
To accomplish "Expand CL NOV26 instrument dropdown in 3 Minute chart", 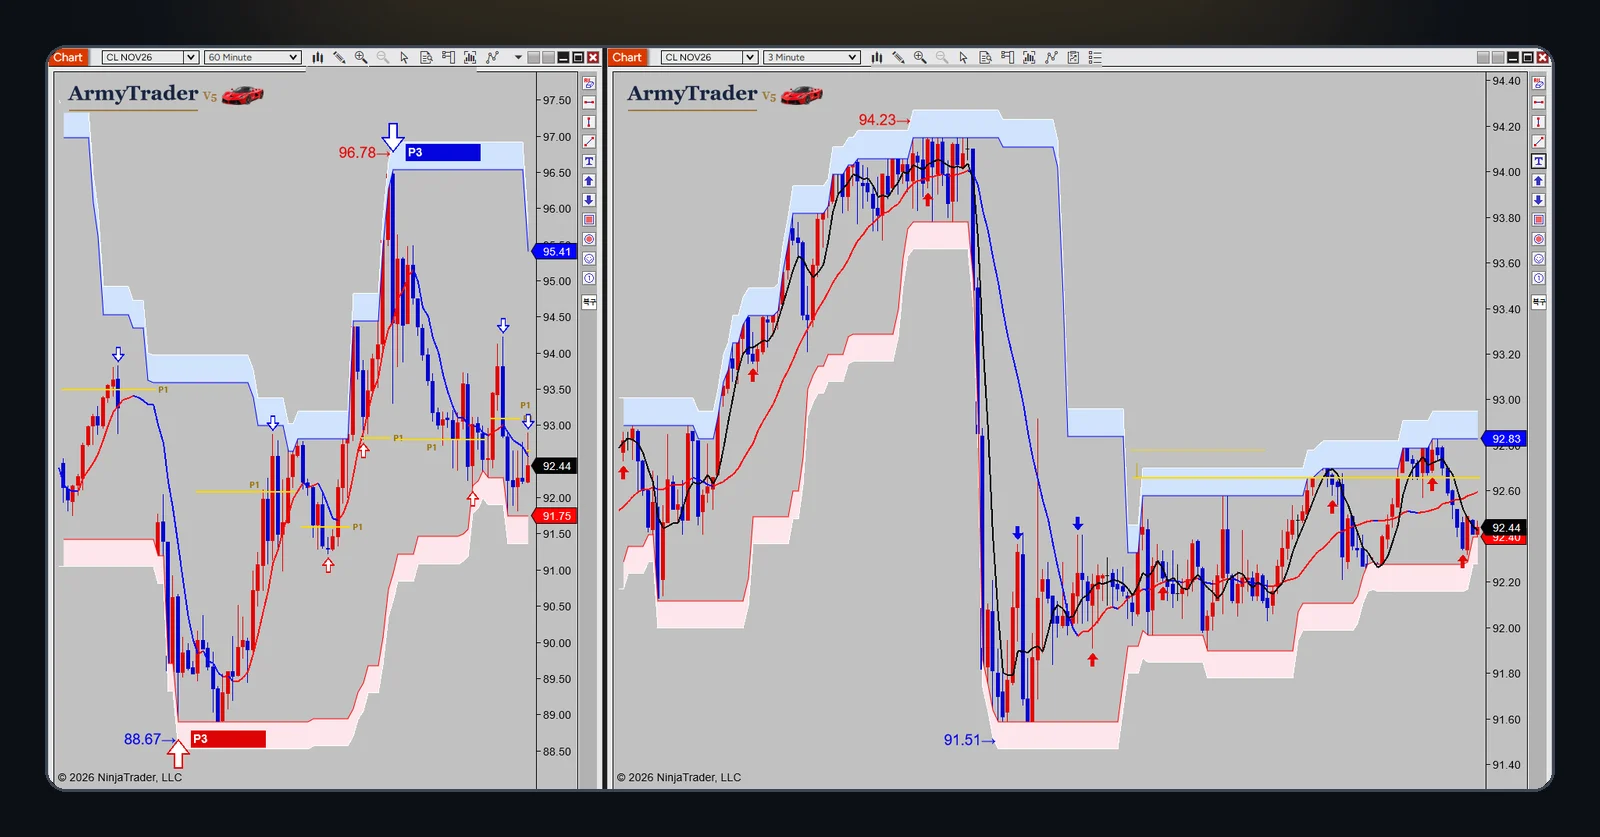I will click(749, 57).
